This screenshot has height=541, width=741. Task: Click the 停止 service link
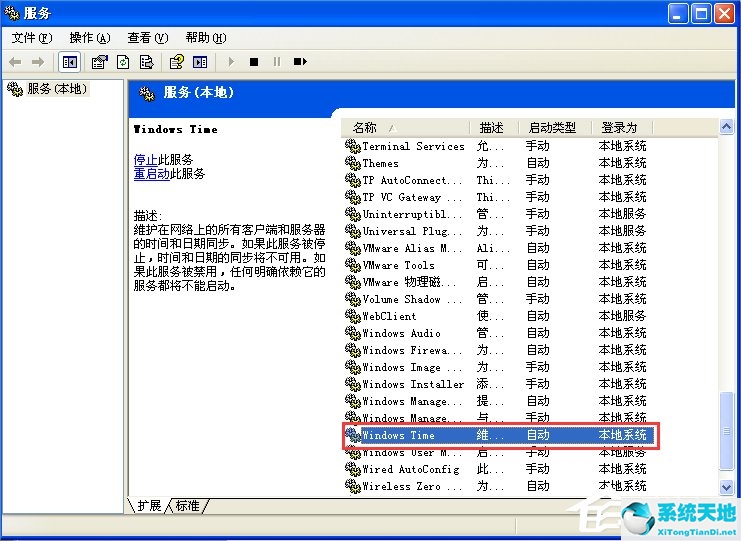pos(145,160)
